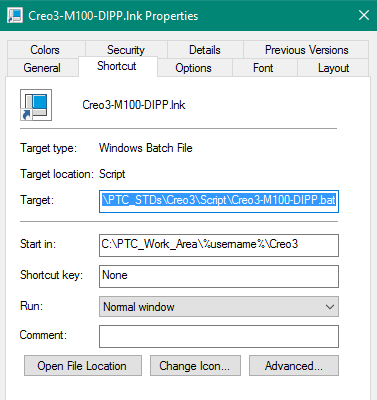
Task: Click the 'Target location:' label
Action: [57, 174]
